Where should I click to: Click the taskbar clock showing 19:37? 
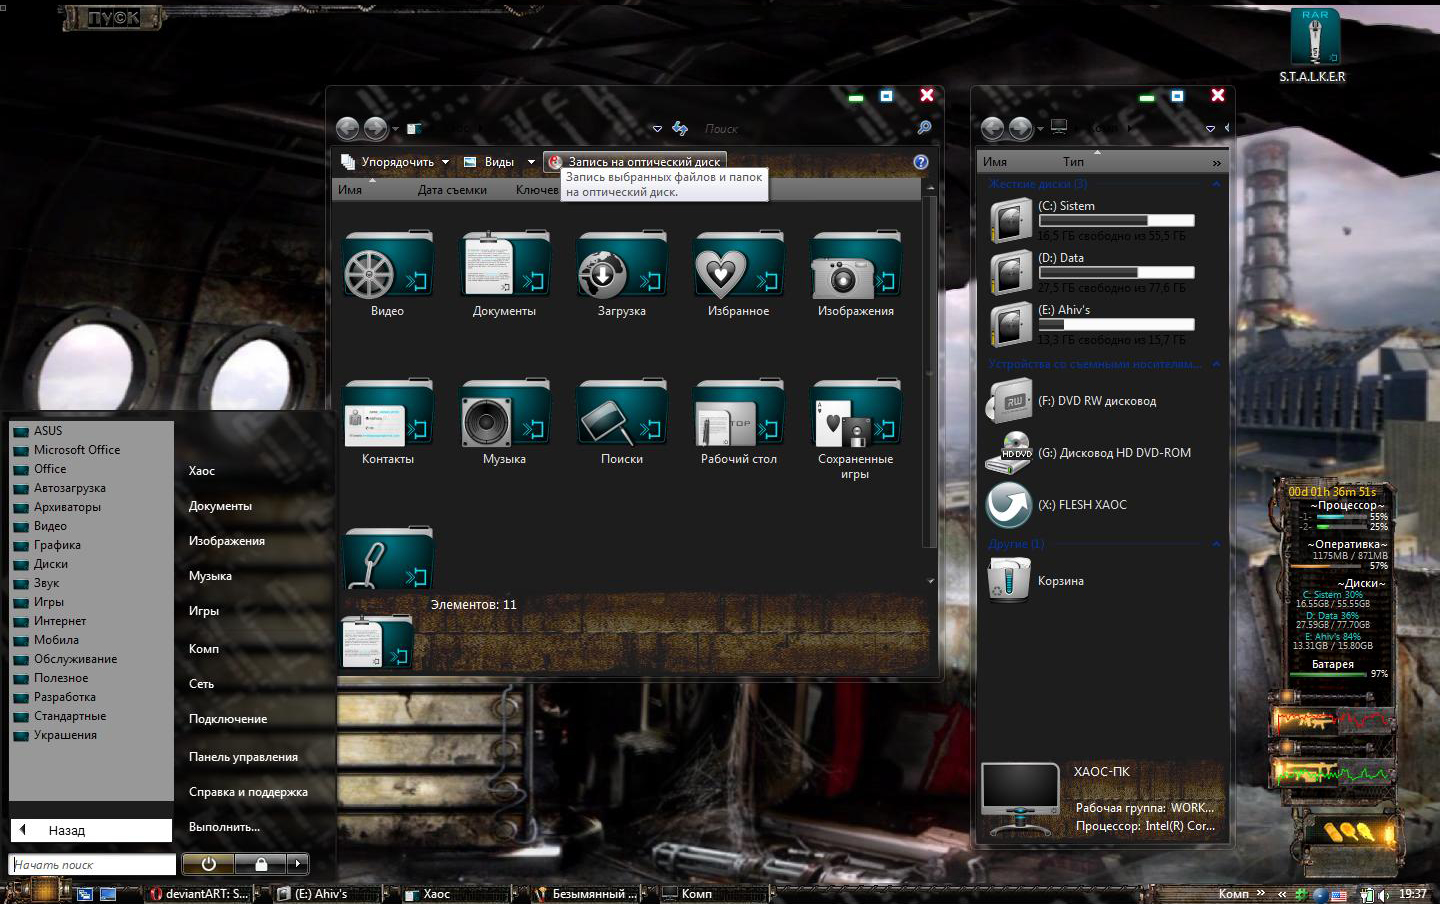1412,894
